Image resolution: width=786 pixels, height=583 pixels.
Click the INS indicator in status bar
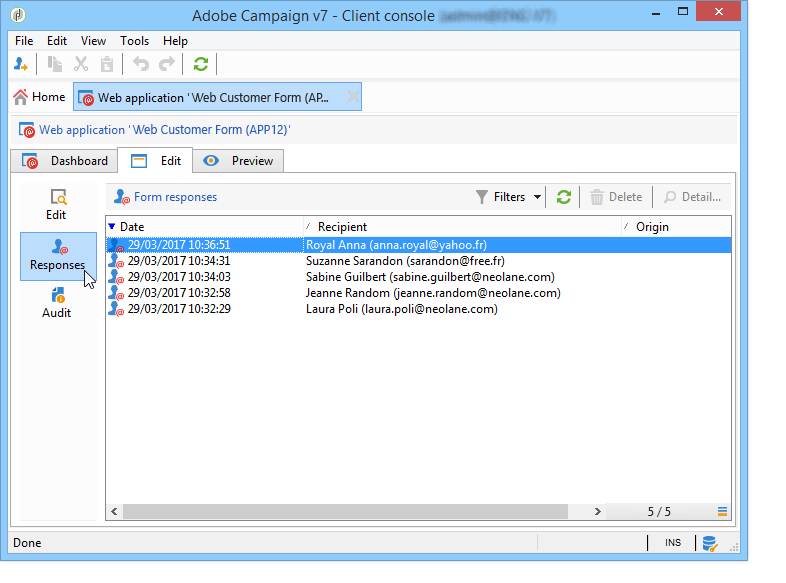pyautogui.click(x=673, y=543)
